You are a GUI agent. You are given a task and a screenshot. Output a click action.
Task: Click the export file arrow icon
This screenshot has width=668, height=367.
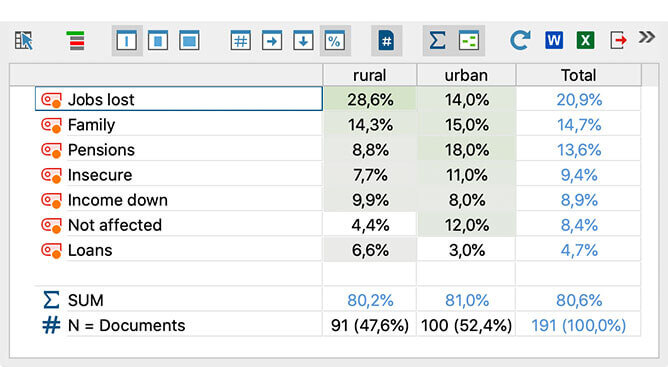point(618,41)
